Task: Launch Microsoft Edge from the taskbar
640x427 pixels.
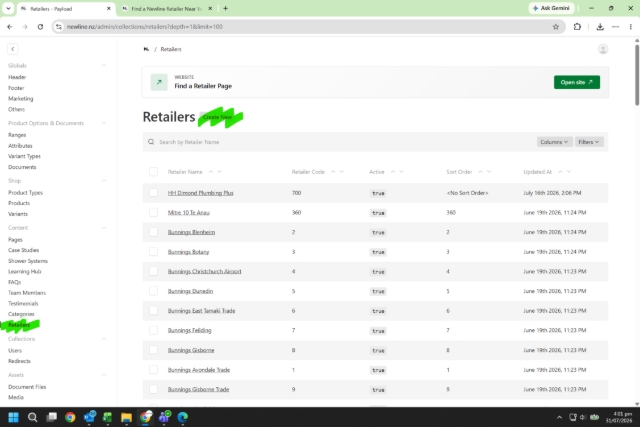Action: click(182, 417)
